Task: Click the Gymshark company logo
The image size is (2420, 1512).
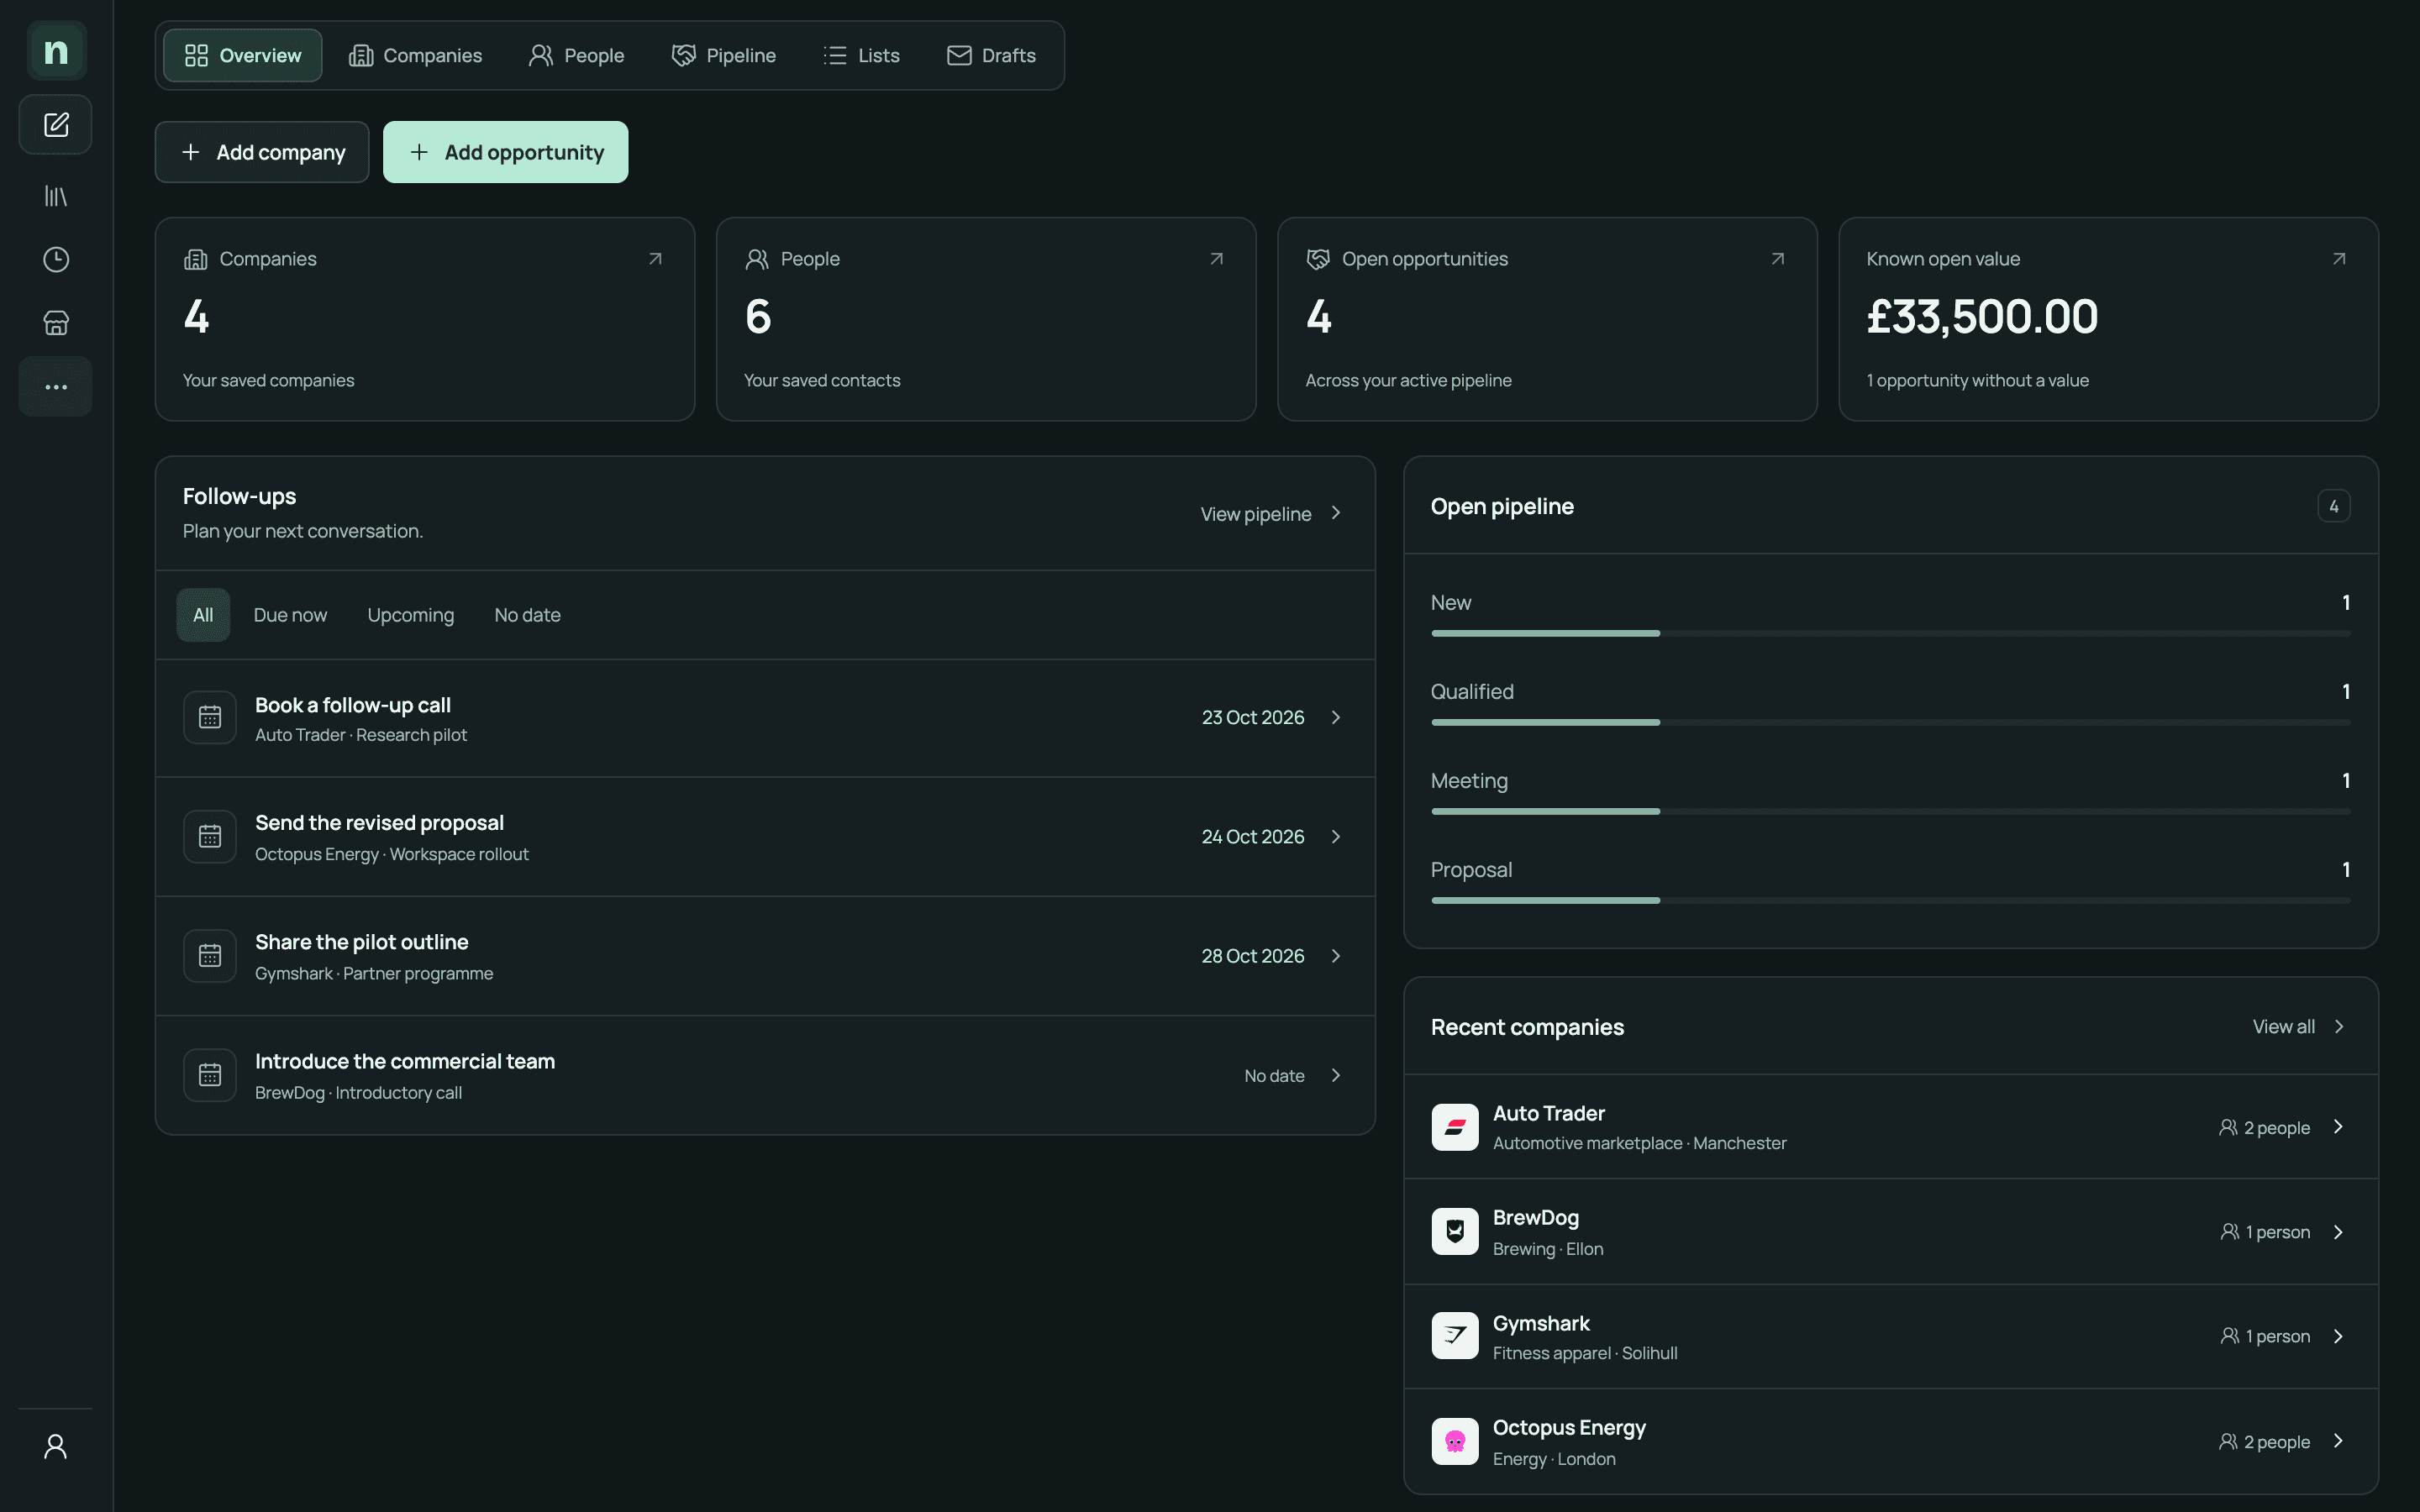Action: [x=1455, y=1336]
